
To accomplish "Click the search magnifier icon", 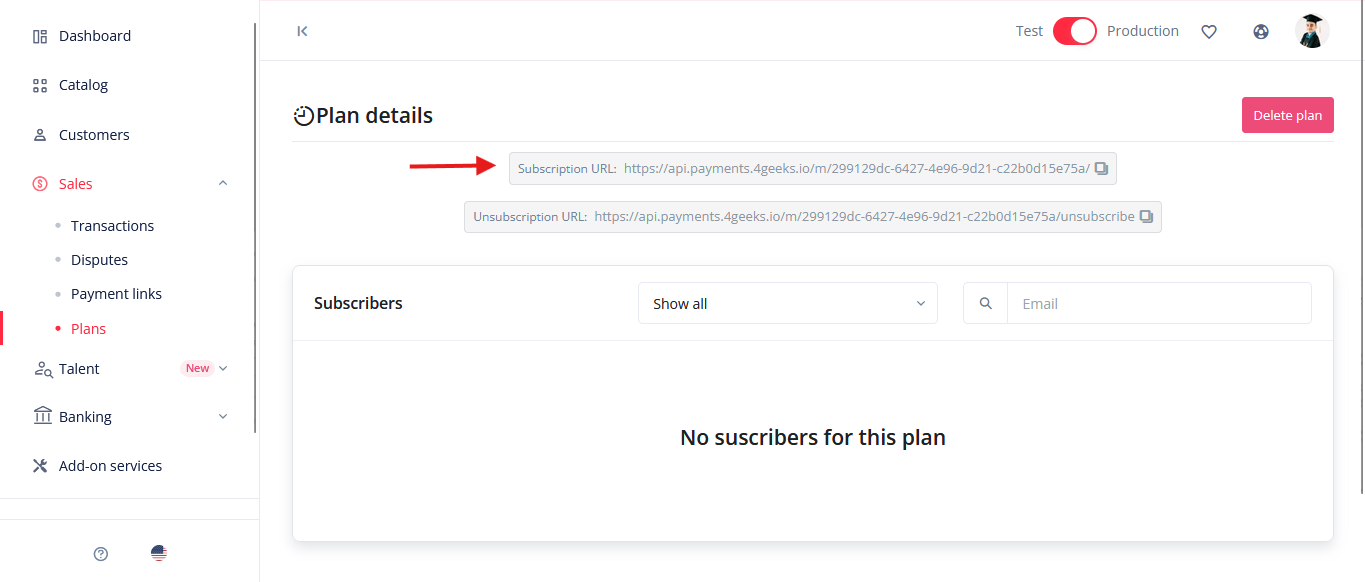I will (986, 303).
